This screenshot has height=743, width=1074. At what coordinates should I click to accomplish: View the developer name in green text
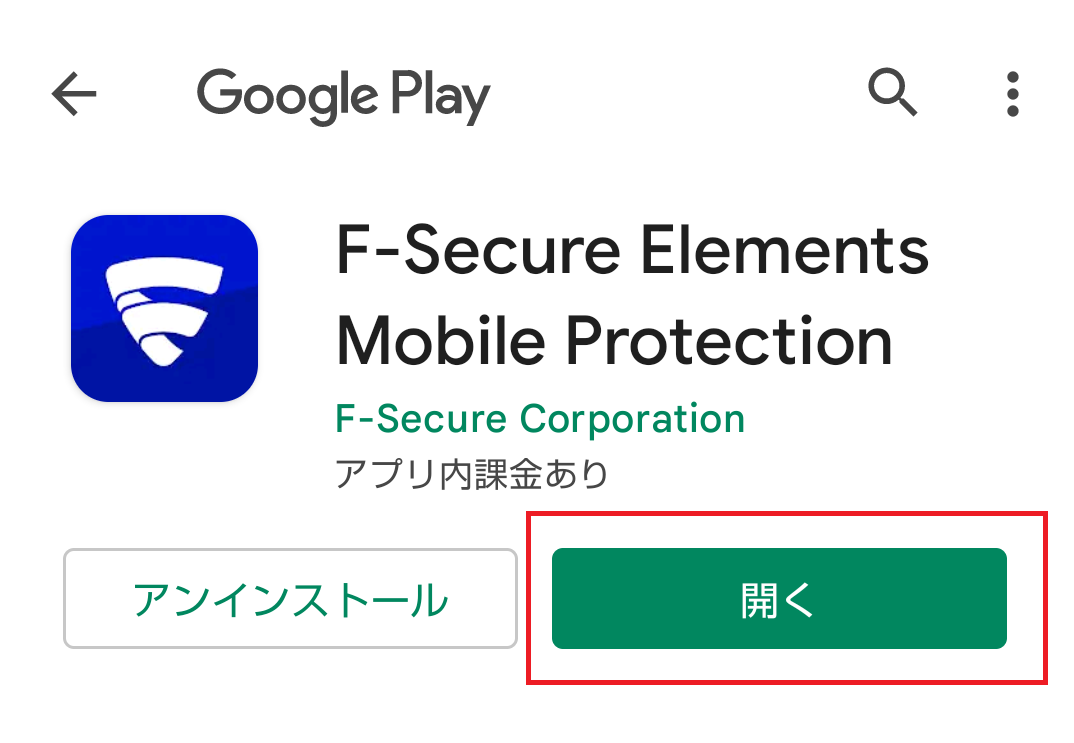pyautogui.click(x=540, y=419)
